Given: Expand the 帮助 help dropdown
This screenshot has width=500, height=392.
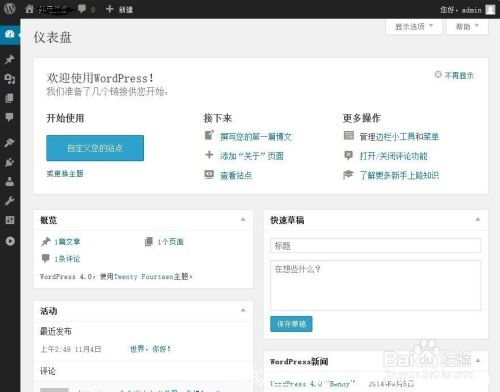Looking at the screenshot, I should (x=467, y=27).
